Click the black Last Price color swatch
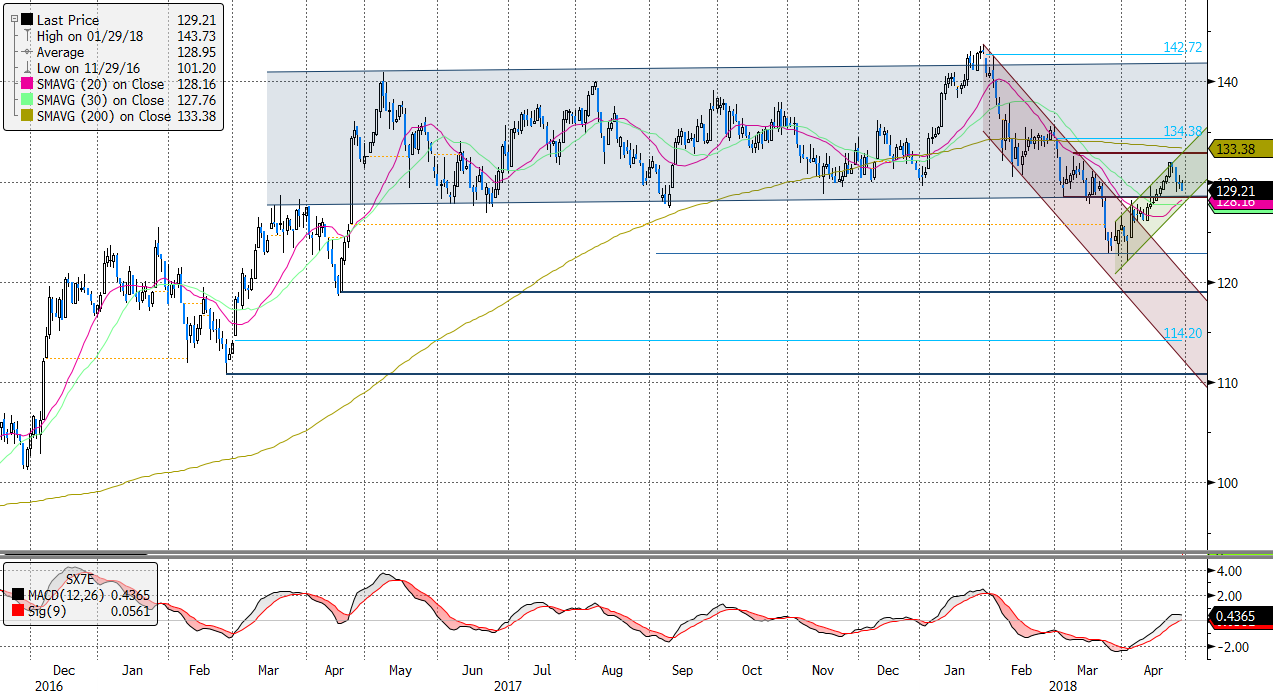Screen dimensions: 1273x692 25,19
